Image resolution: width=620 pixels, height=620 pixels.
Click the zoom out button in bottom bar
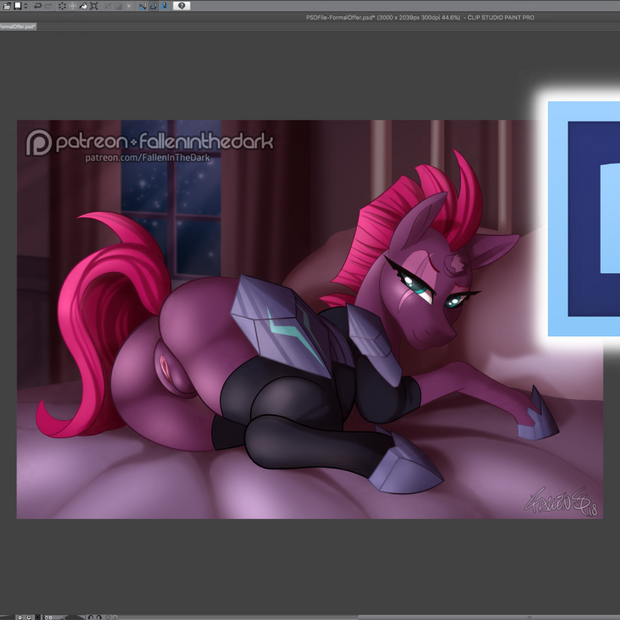[x=20, y=617]
